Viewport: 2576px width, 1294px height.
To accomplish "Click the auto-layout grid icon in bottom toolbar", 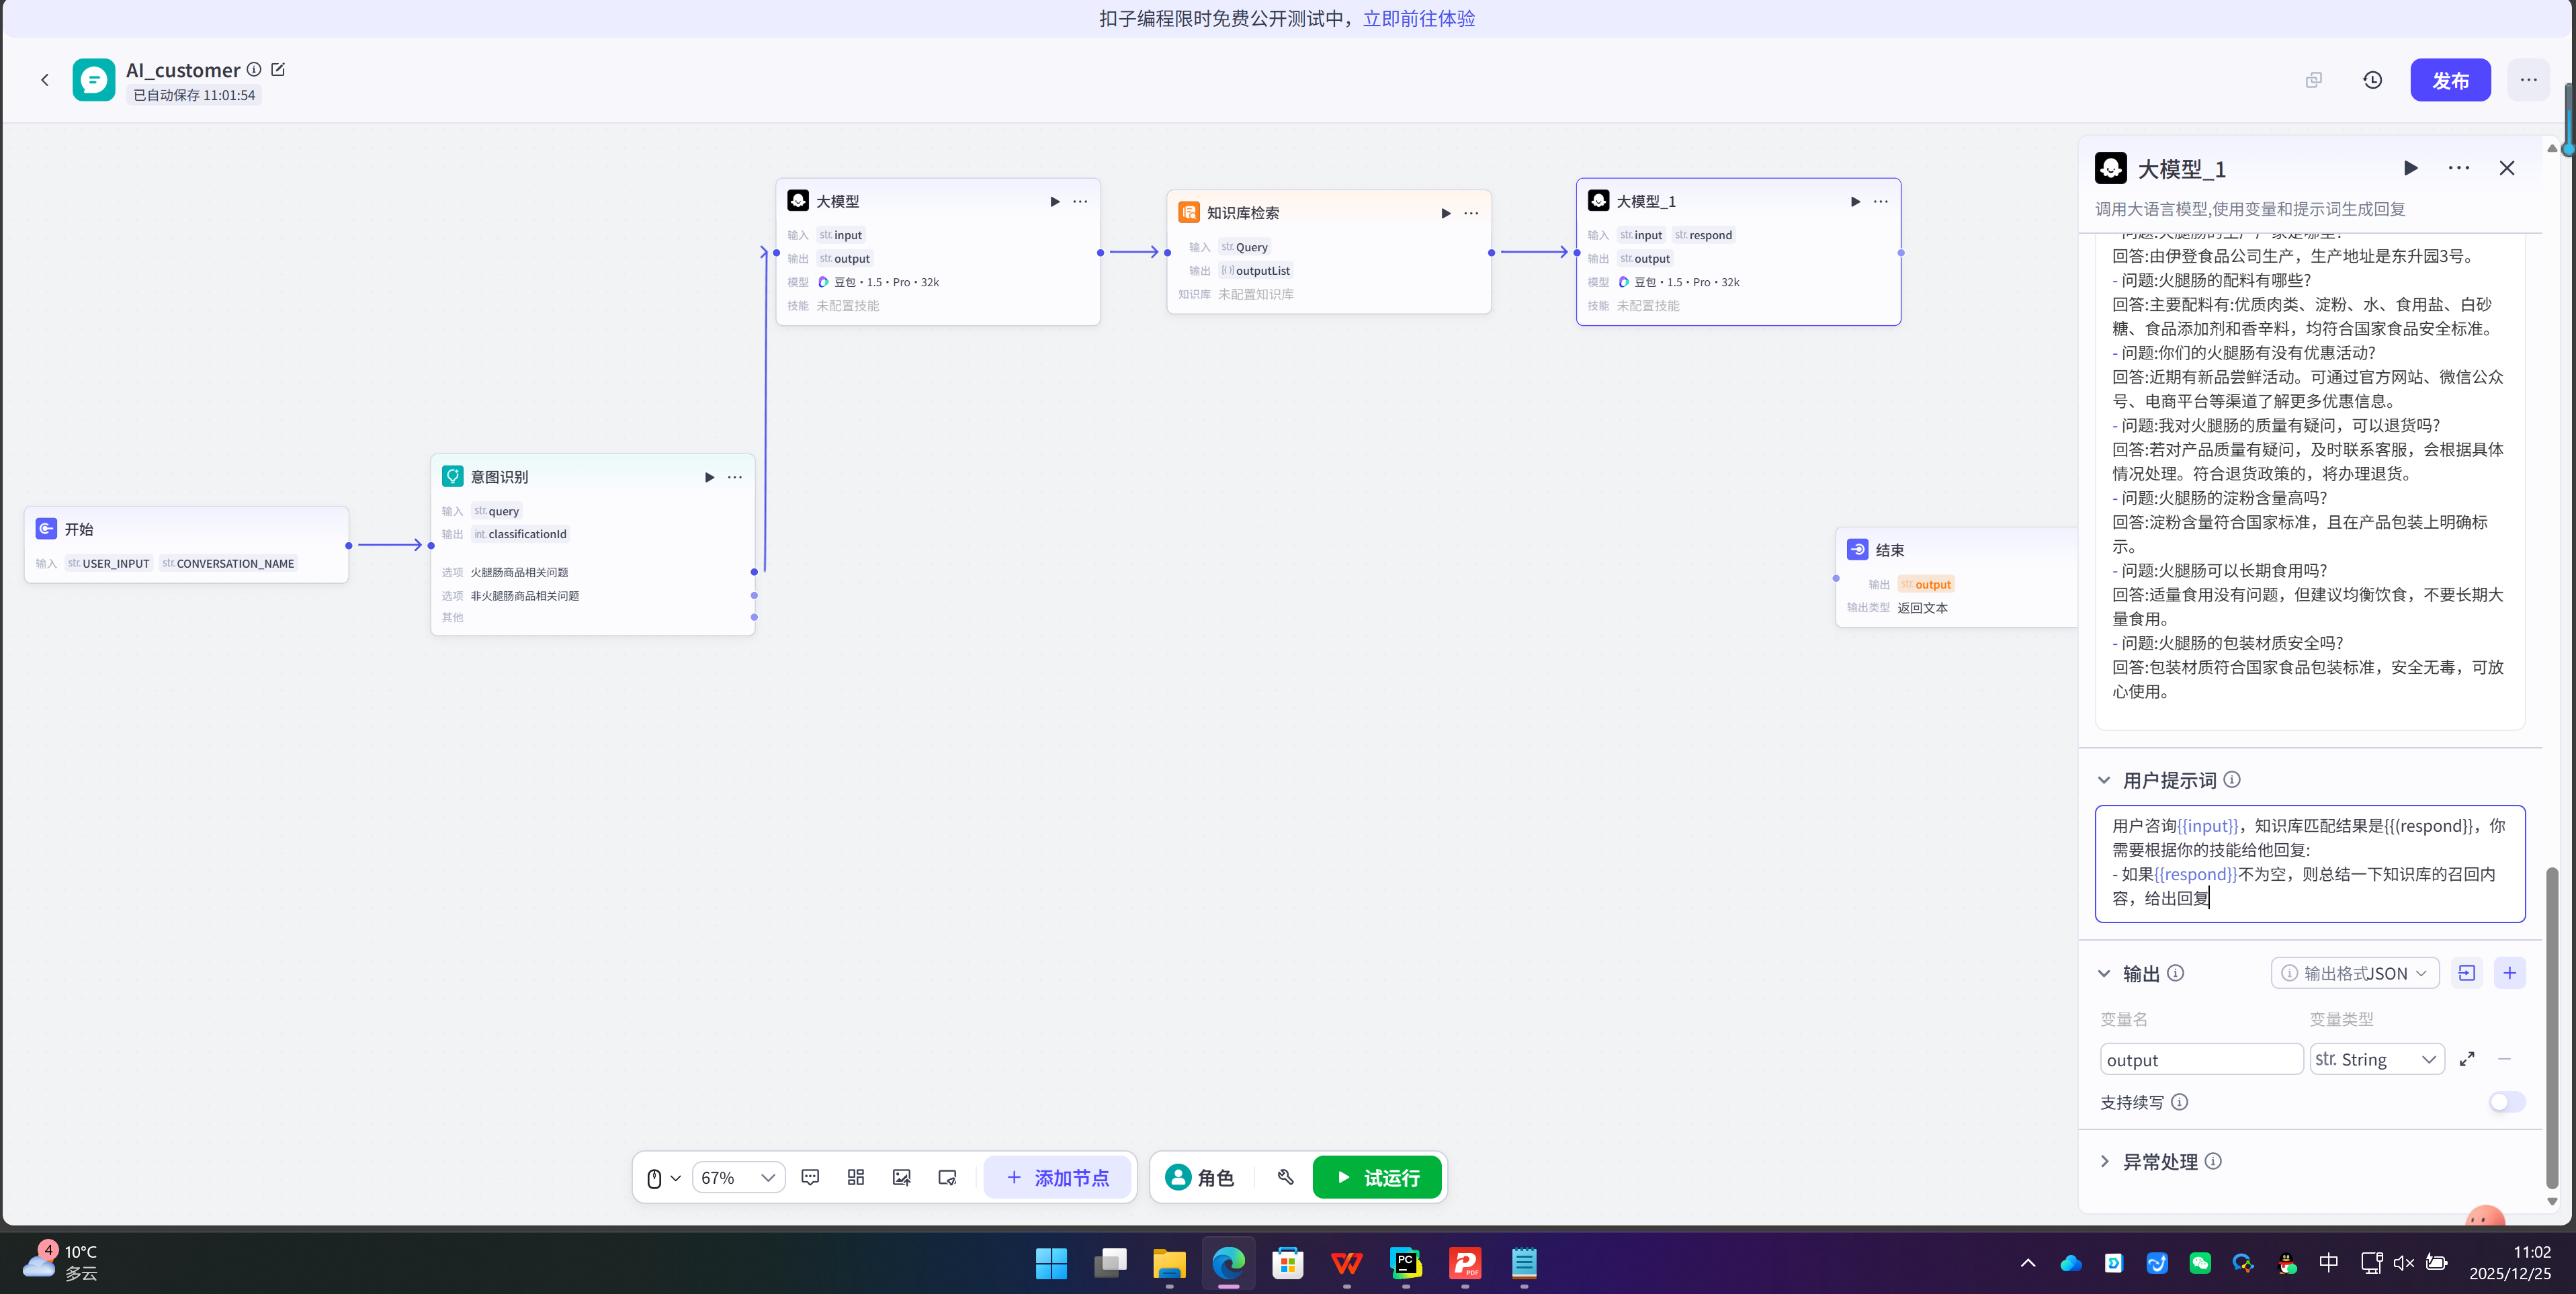I will [x=855, y=1177].
